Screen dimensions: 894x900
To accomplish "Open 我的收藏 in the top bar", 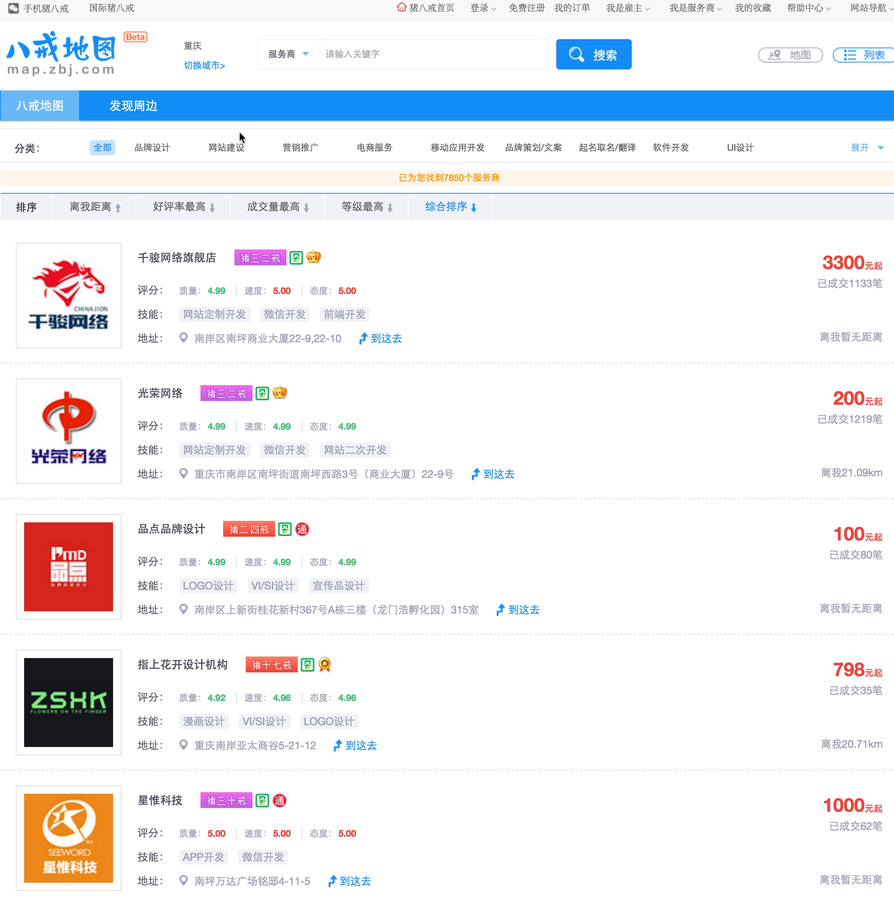I will (x=753, y=8).
